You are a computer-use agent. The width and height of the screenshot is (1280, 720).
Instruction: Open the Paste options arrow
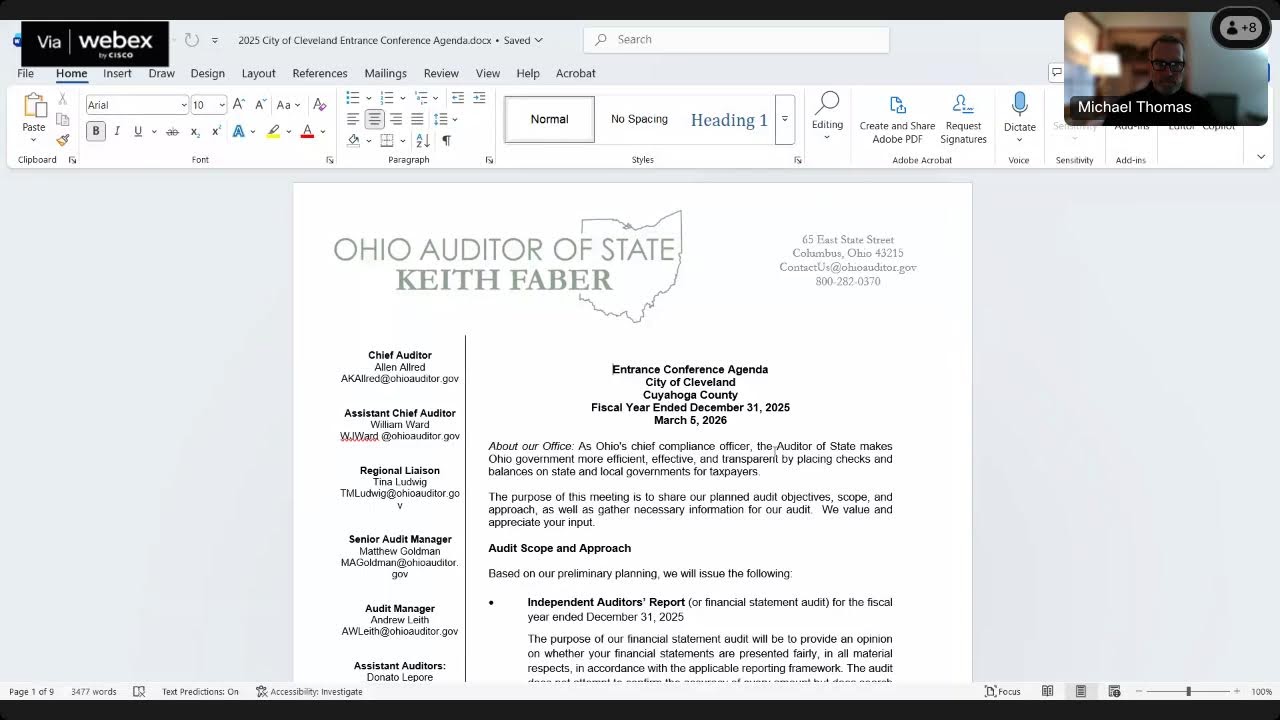pyautogui.click(x=34, y=140)
